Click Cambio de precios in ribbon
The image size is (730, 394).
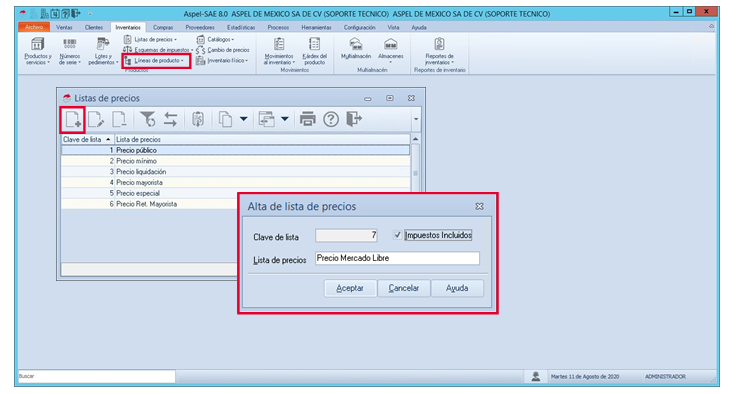(223, 50)
